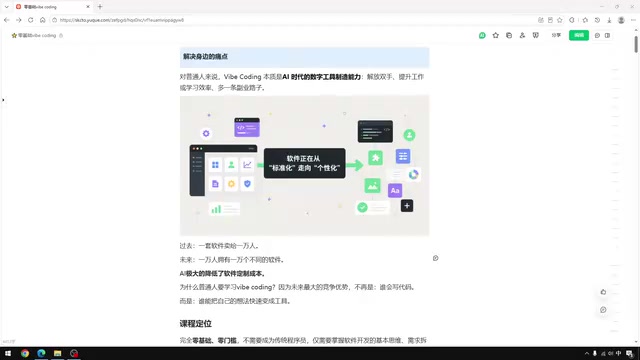Click the first icon in address bar right
The image size is (640, 360).
[541, 20]
